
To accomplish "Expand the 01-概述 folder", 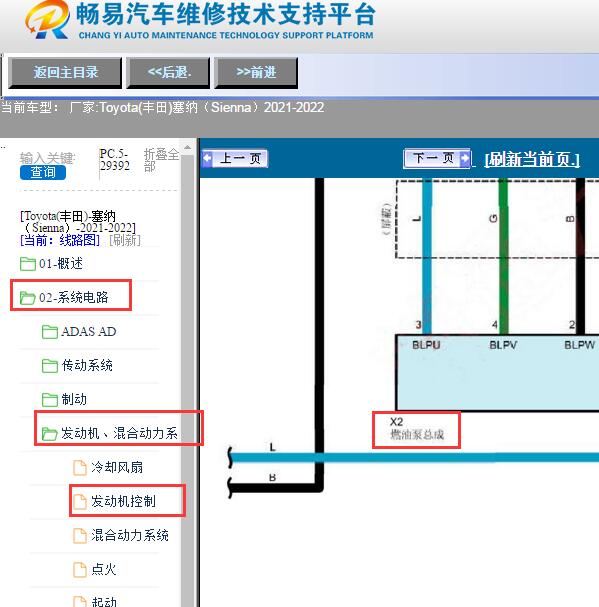I will (x=60, y=264).
